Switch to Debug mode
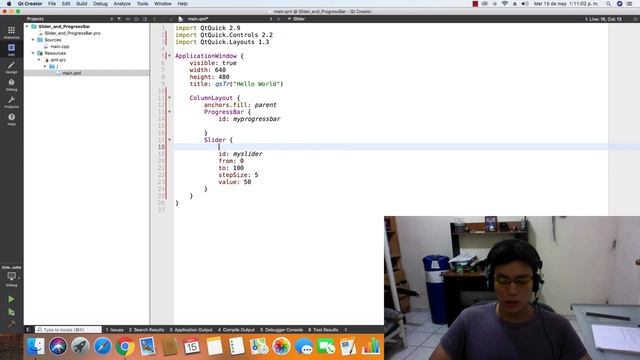The height and width of the screenshot is (360, 640). [11, 85]
